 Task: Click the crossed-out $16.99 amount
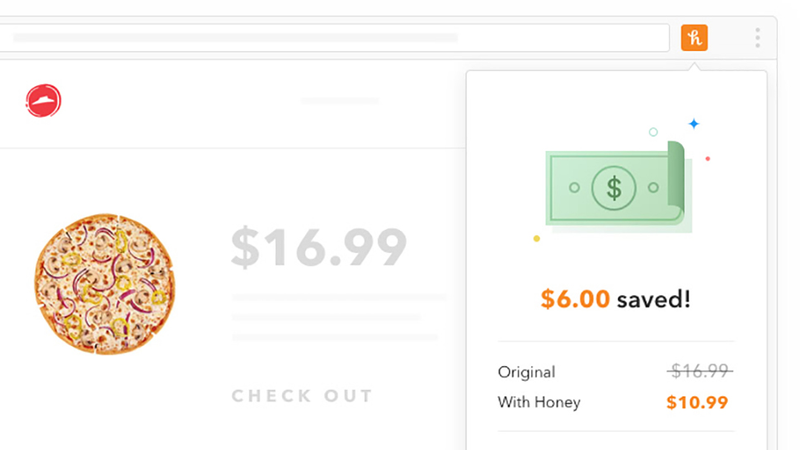pyautogui.click(x=699, y=370)
